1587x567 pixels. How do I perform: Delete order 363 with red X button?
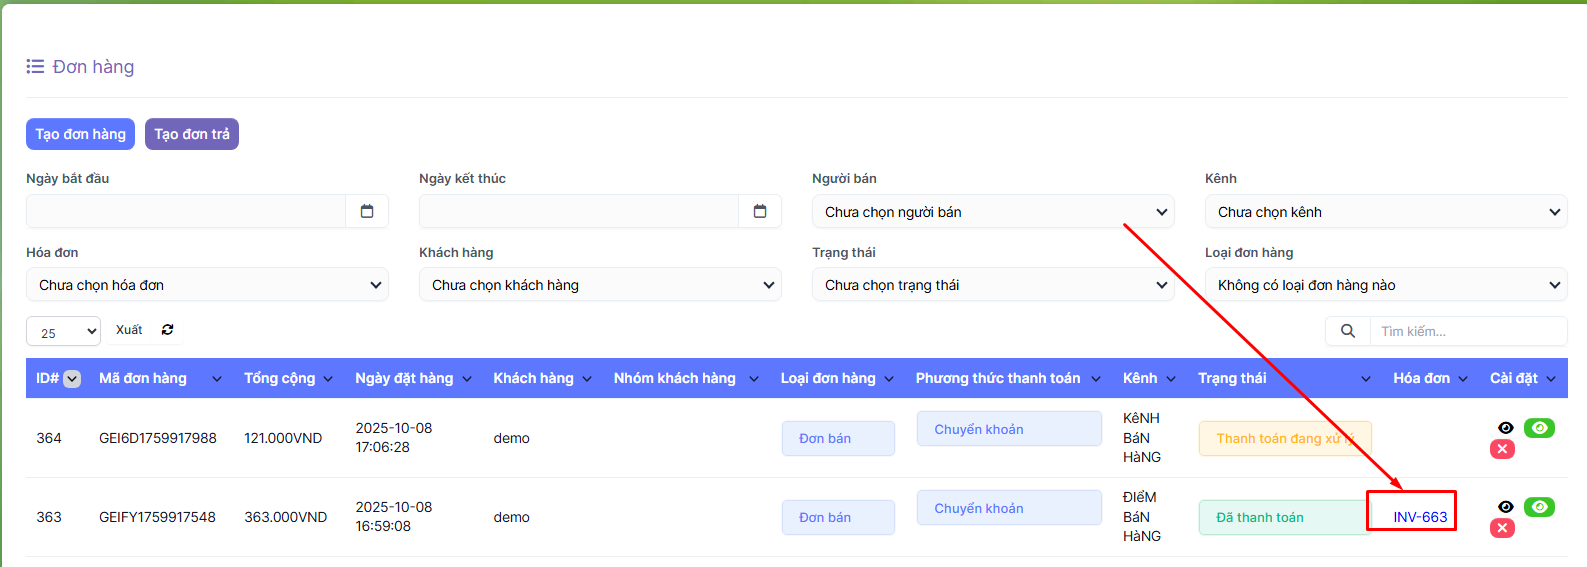(1502, 528)
